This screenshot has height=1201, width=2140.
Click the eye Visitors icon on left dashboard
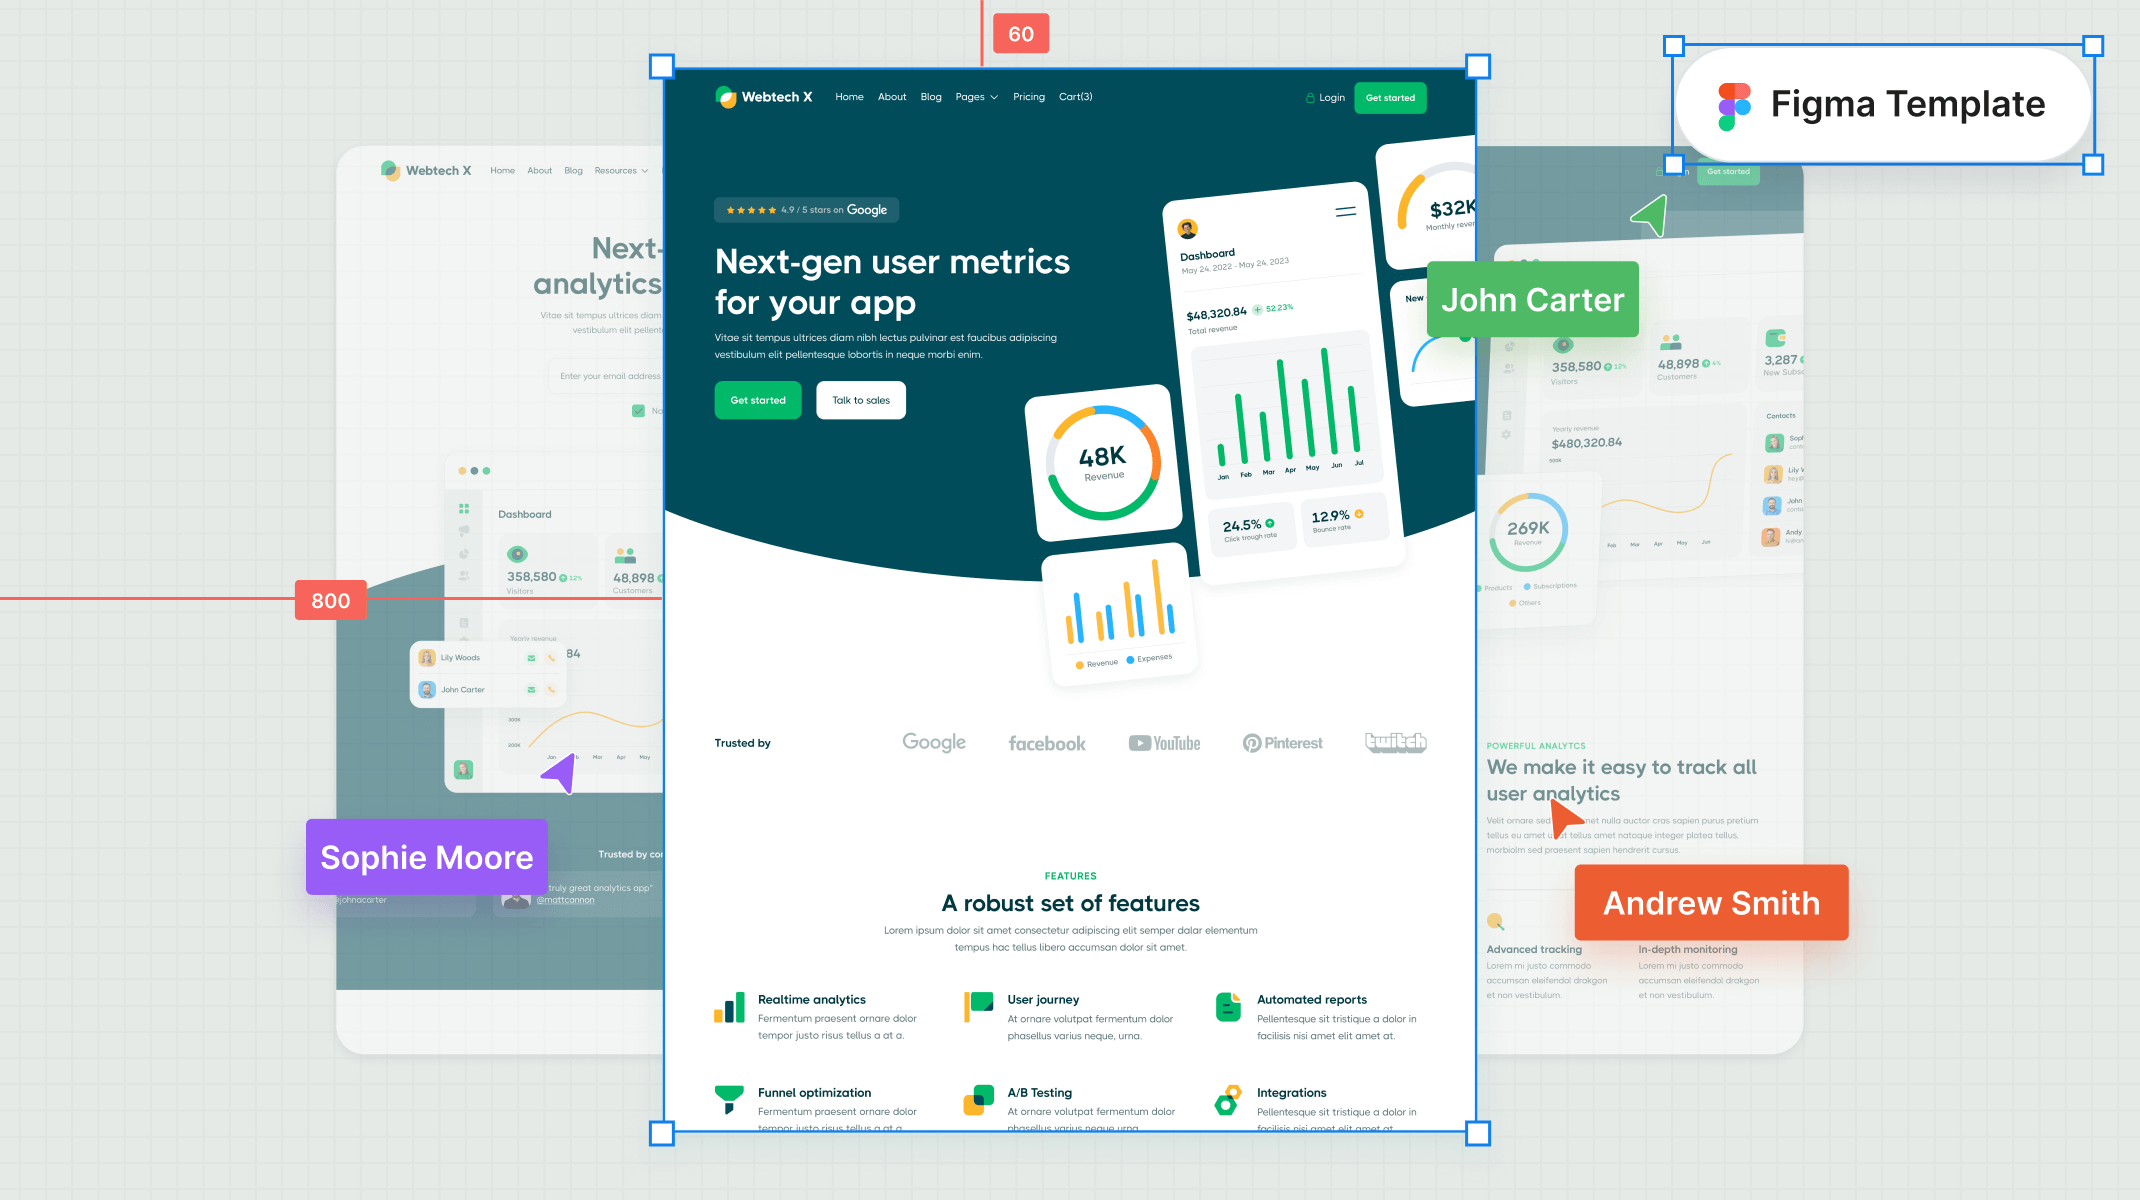coord(517,554)
